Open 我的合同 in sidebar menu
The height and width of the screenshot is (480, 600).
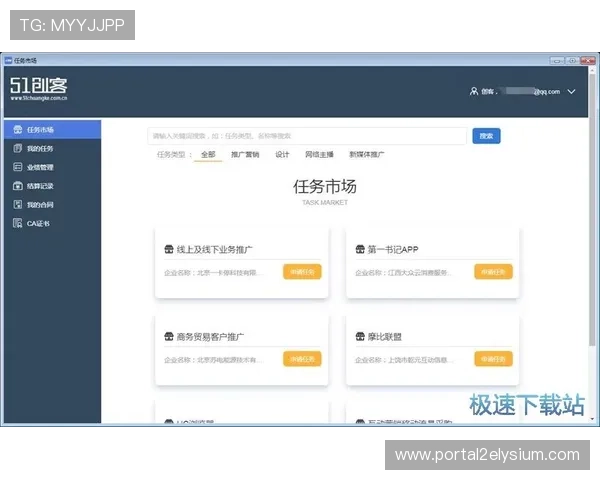[x=52, y=204]
